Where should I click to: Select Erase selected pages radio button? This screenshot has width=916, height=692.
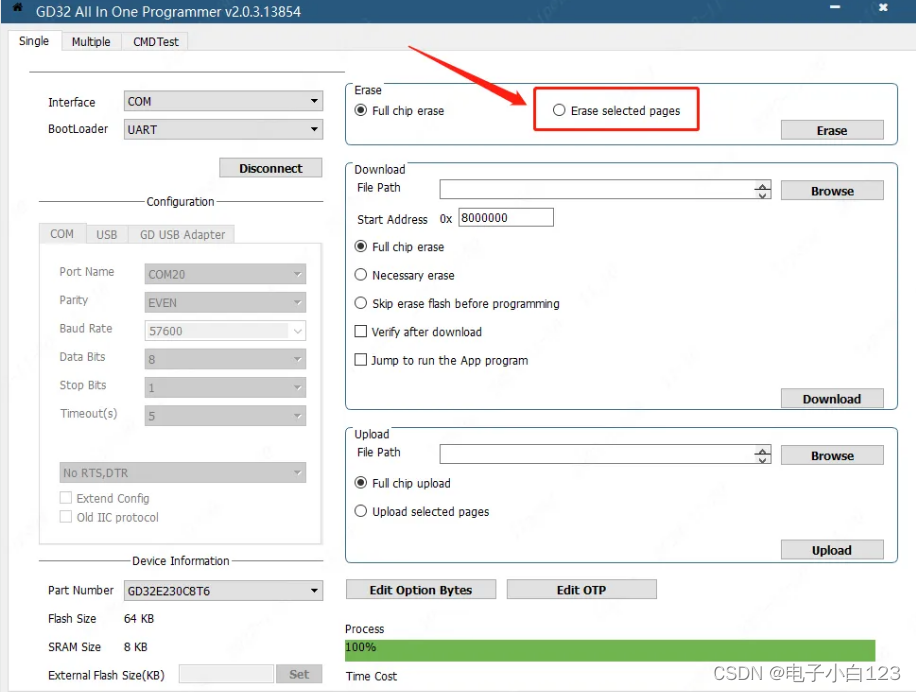point(559,110)
